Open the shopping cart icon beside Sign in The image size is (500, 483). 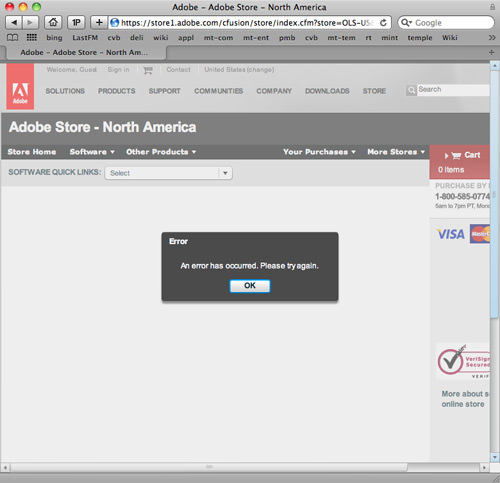point(148,70)
